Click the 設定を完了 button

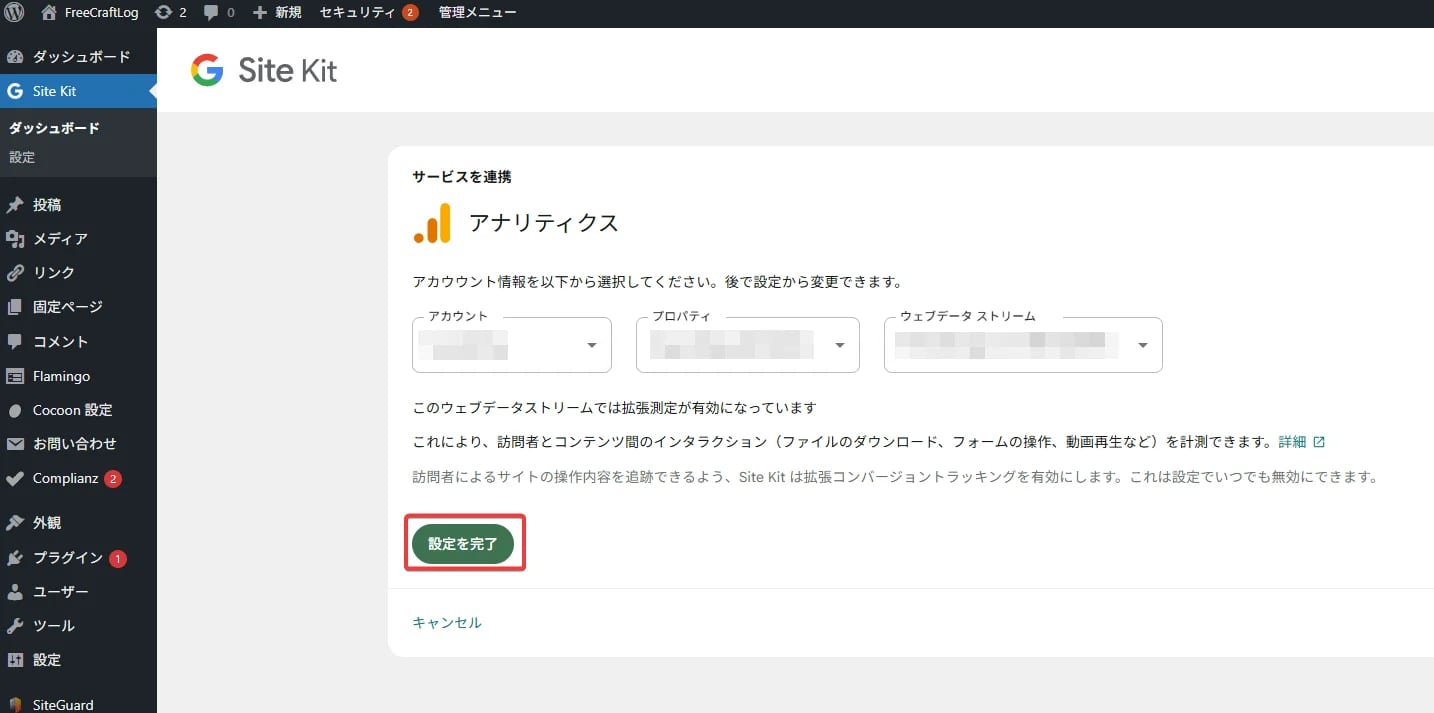pyautogui.click(x=464, y=543)
